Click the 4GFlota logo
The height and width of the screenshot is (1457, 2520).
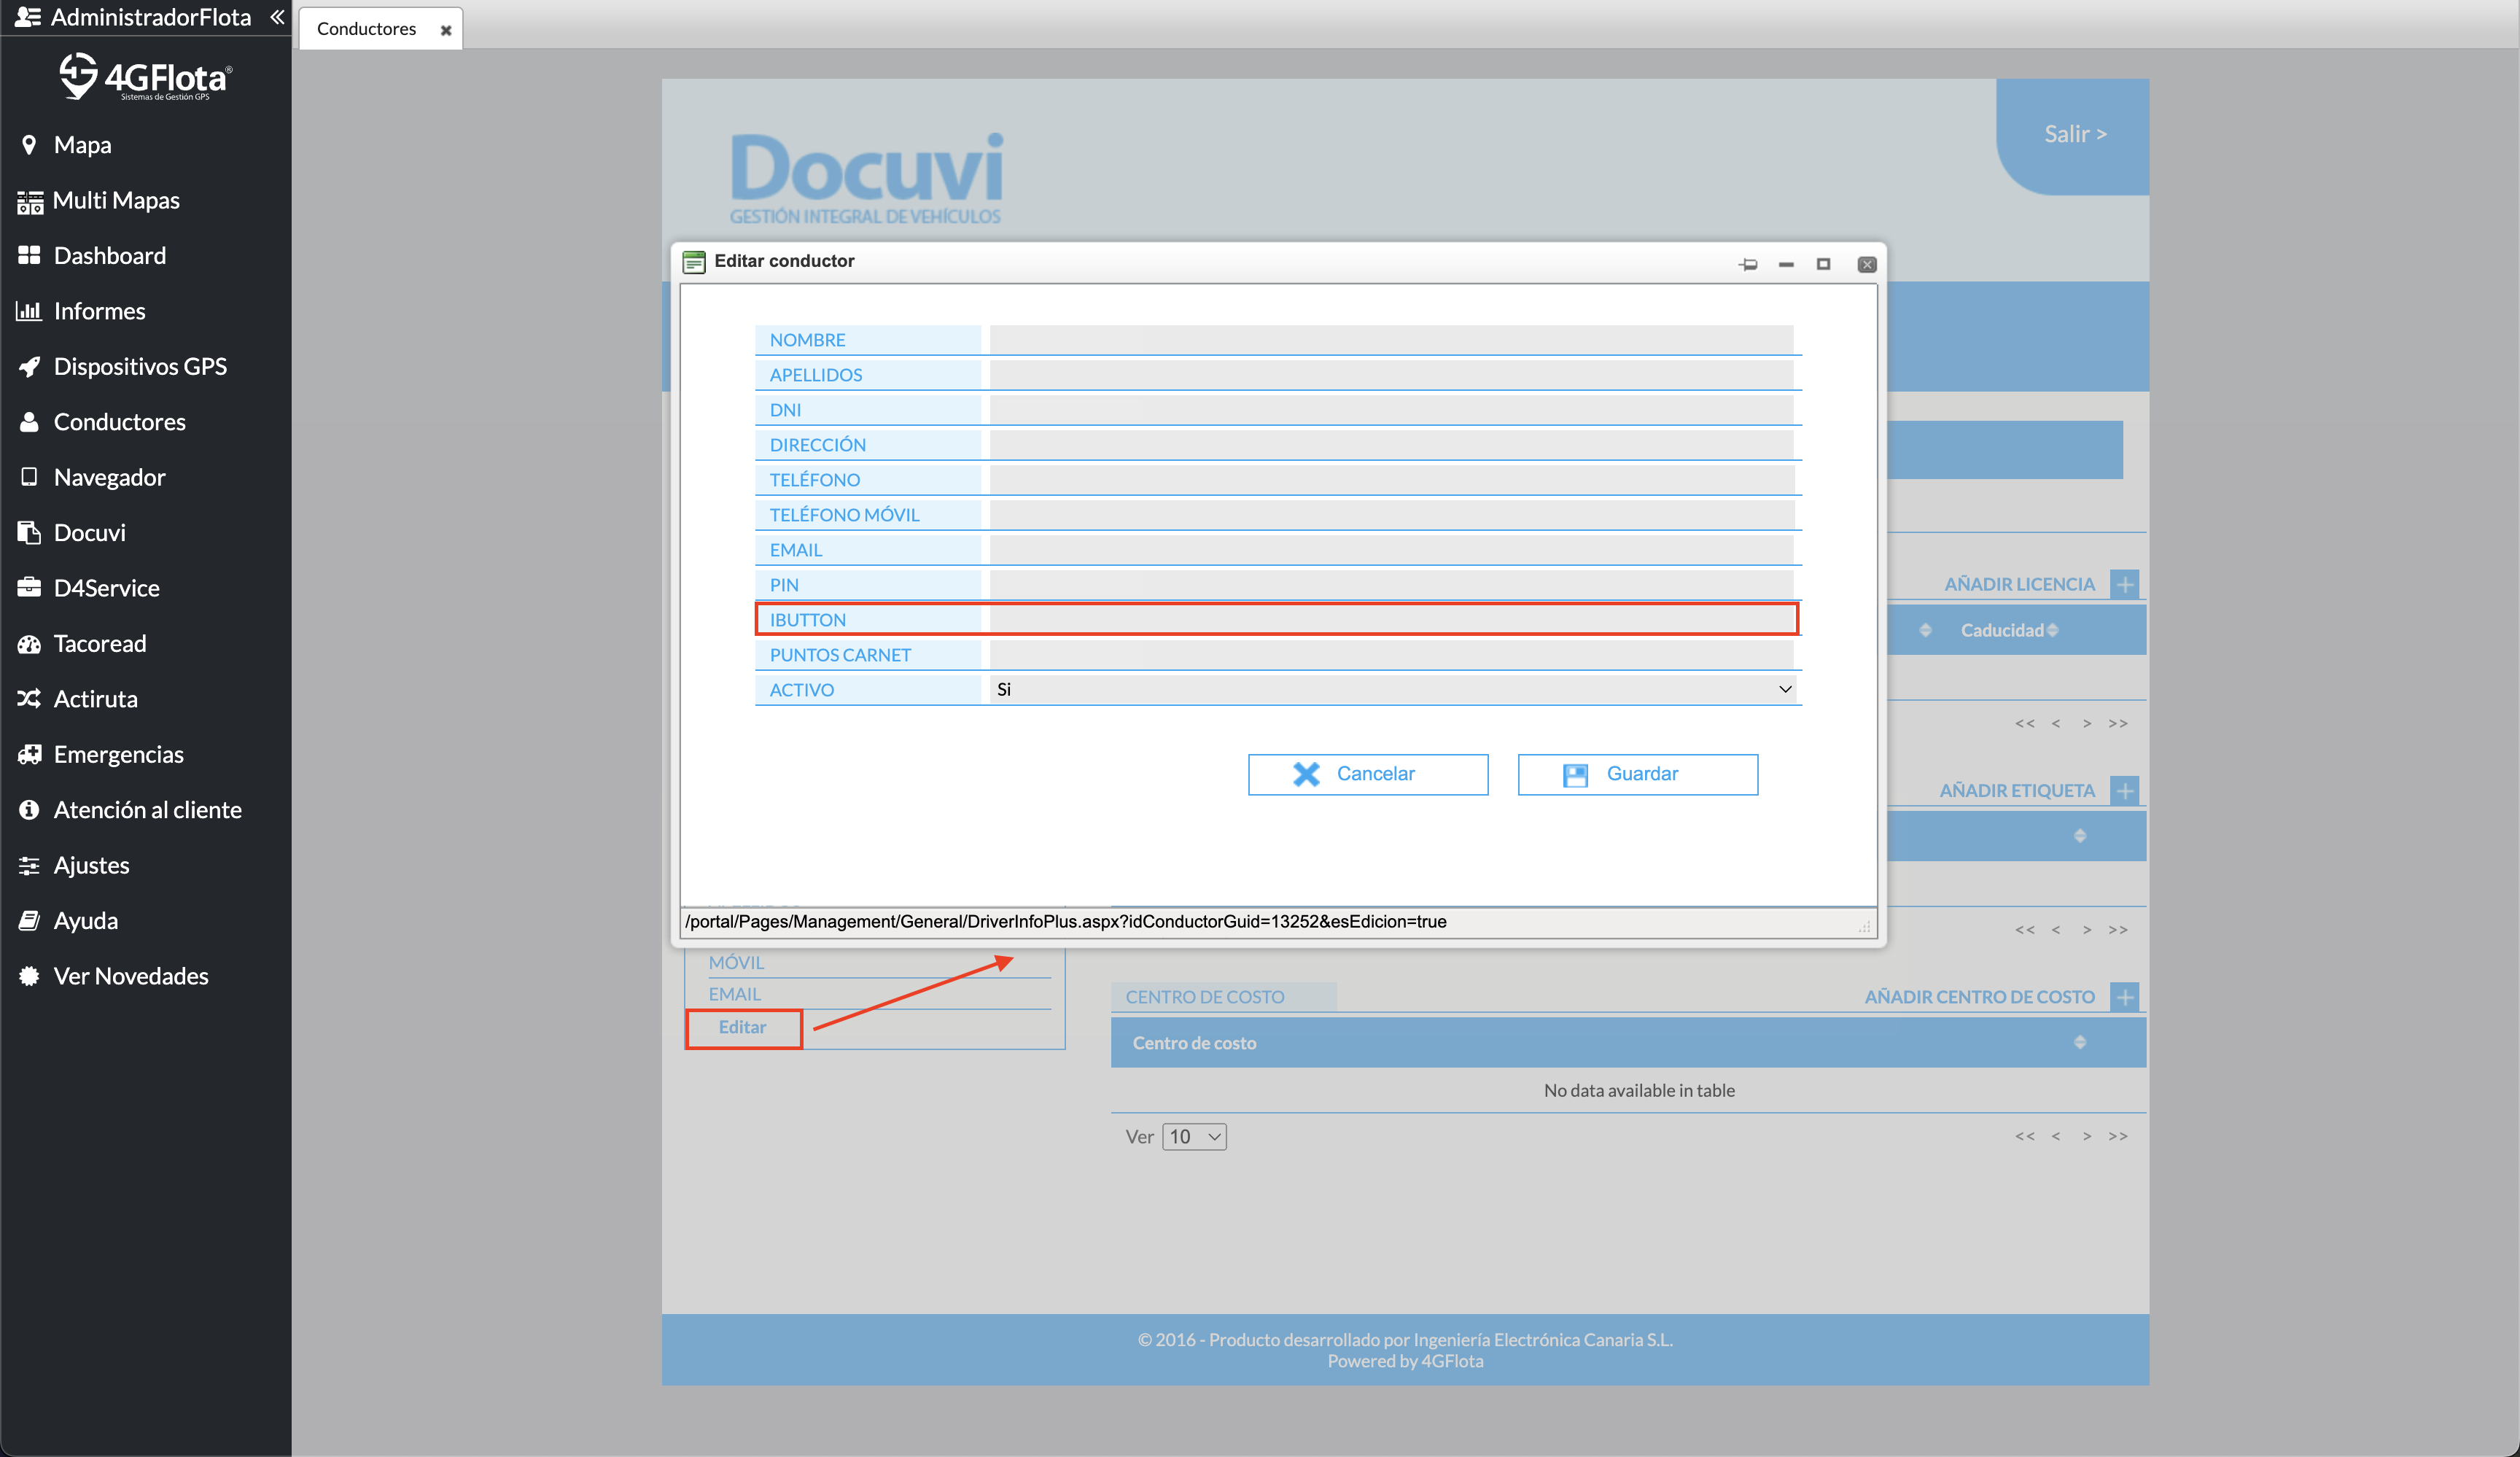tap(146, 77)
